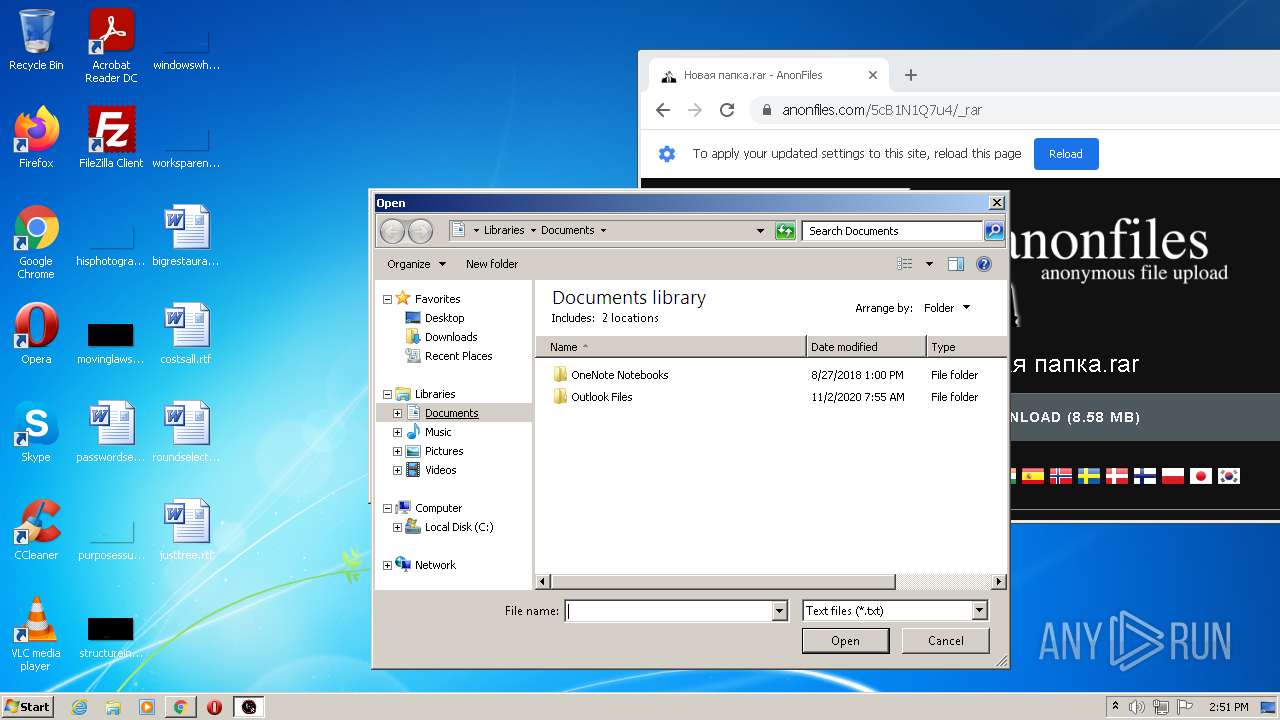Screen dimensions: 1280x720
Task: Click the Reload button in Chrome infobar
Action: [1065, 154]
